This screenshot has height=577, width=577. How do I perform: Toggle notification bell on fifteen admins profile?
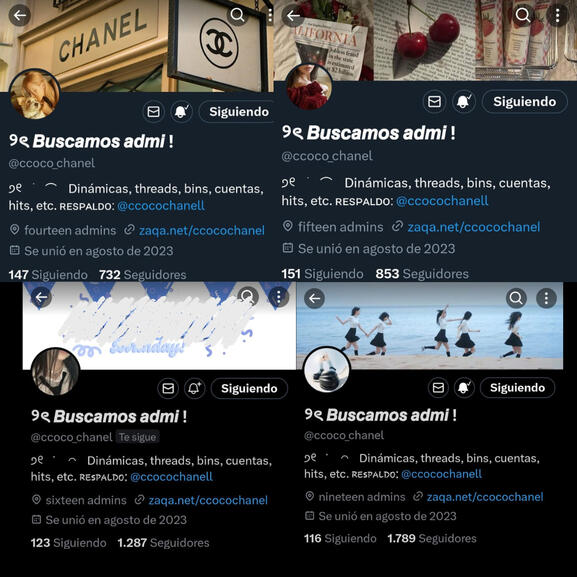[463, 102]
